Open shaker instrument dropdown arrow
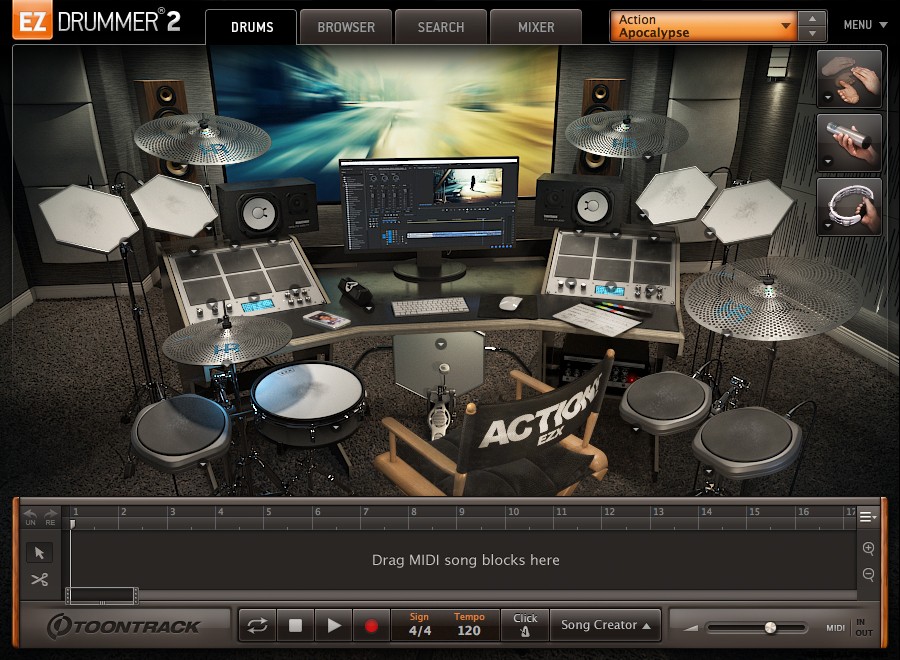This screenshot has height=660, width=900. click(x=827, y=162)
